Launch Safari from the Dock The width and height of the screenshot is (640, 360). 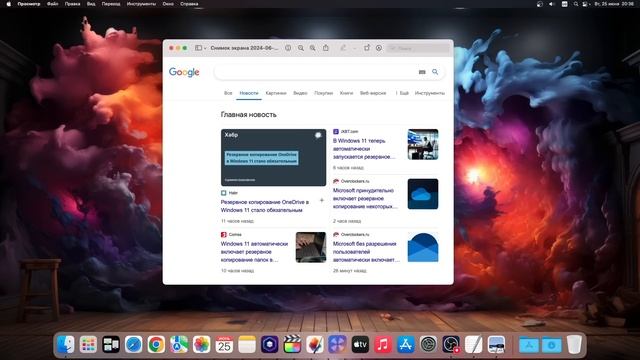tap(133, 344)
